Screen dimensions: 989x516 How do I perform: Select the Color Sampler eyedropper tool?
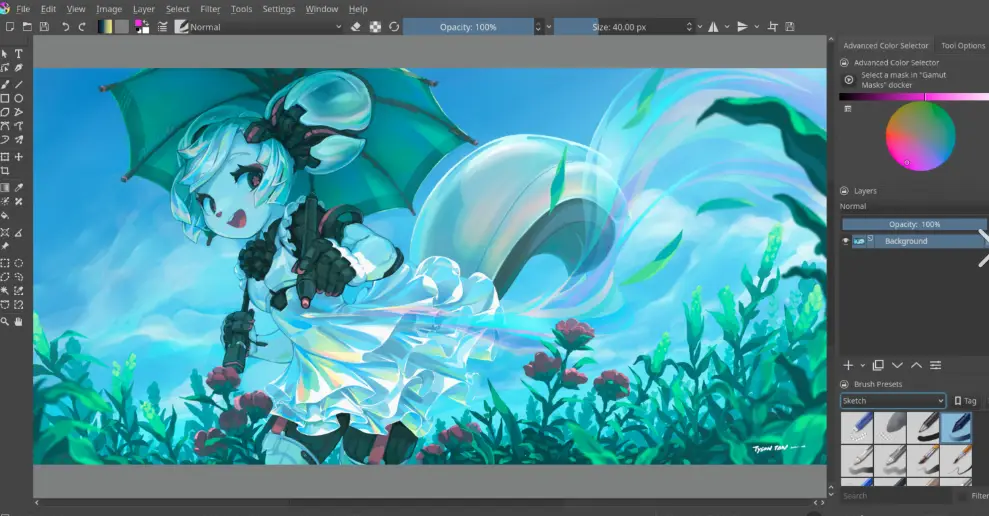pos(19,187)
